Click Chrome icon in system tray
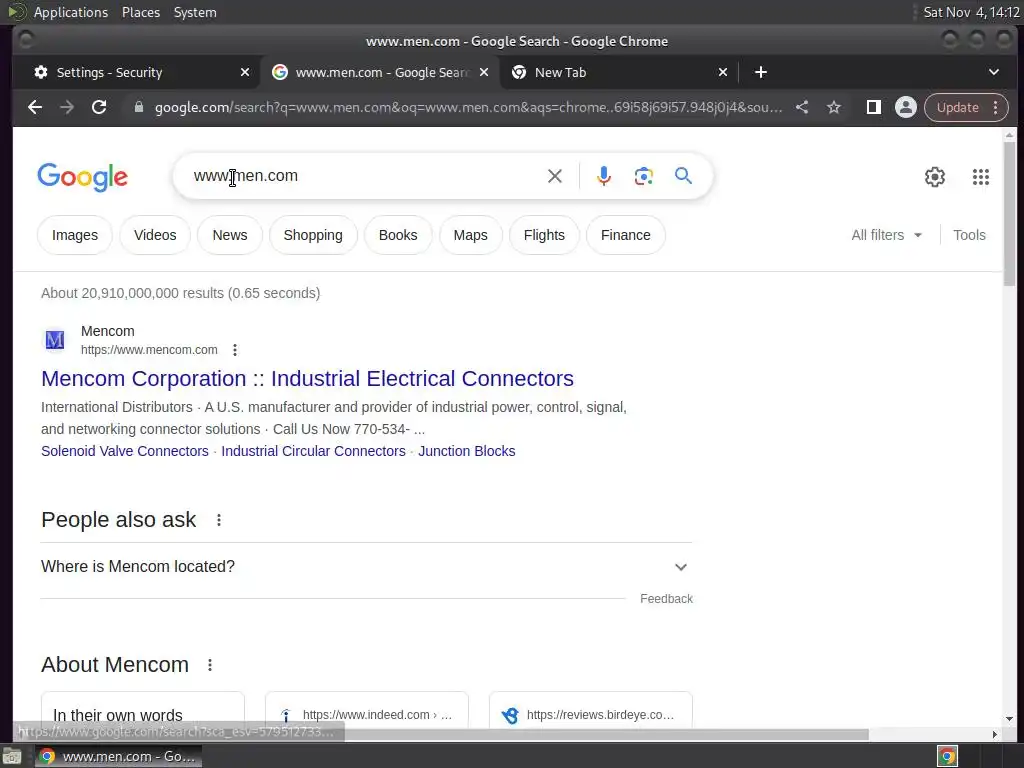 pos(947,757)
